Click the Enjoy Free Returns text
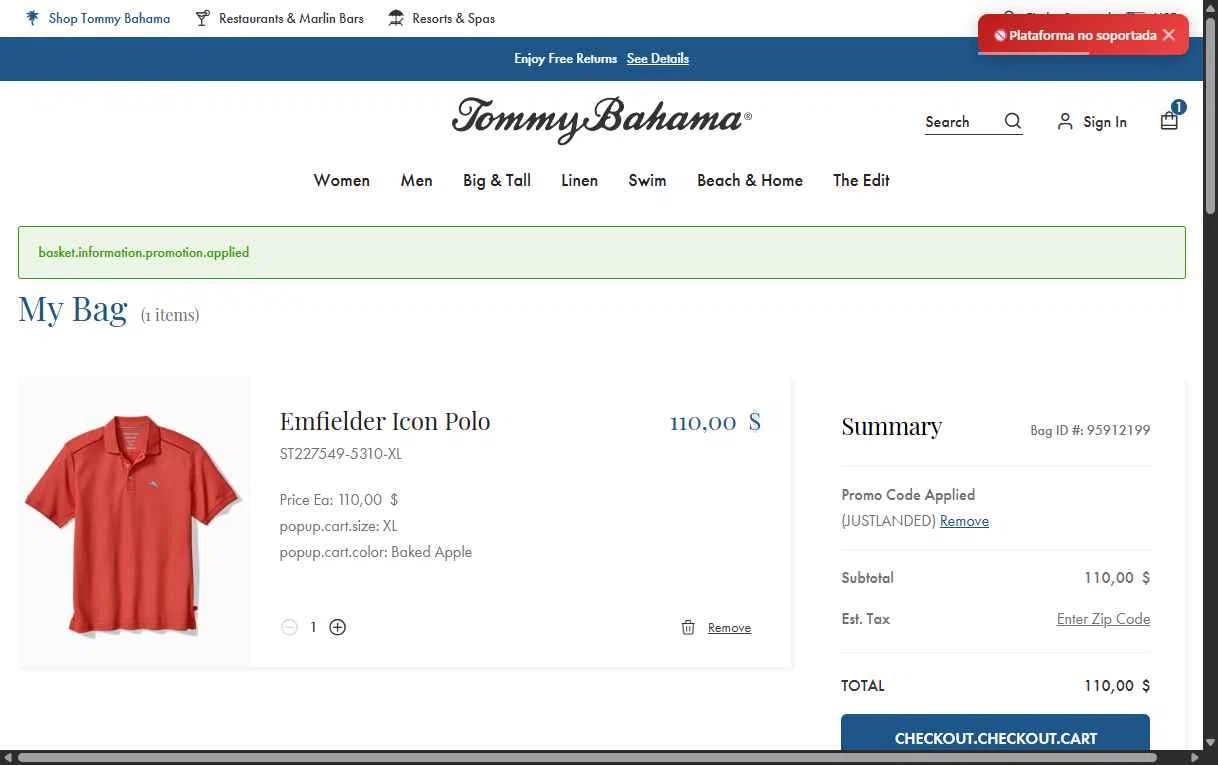The width and height of the screenshot is (1218, 765). coord(566,58)
